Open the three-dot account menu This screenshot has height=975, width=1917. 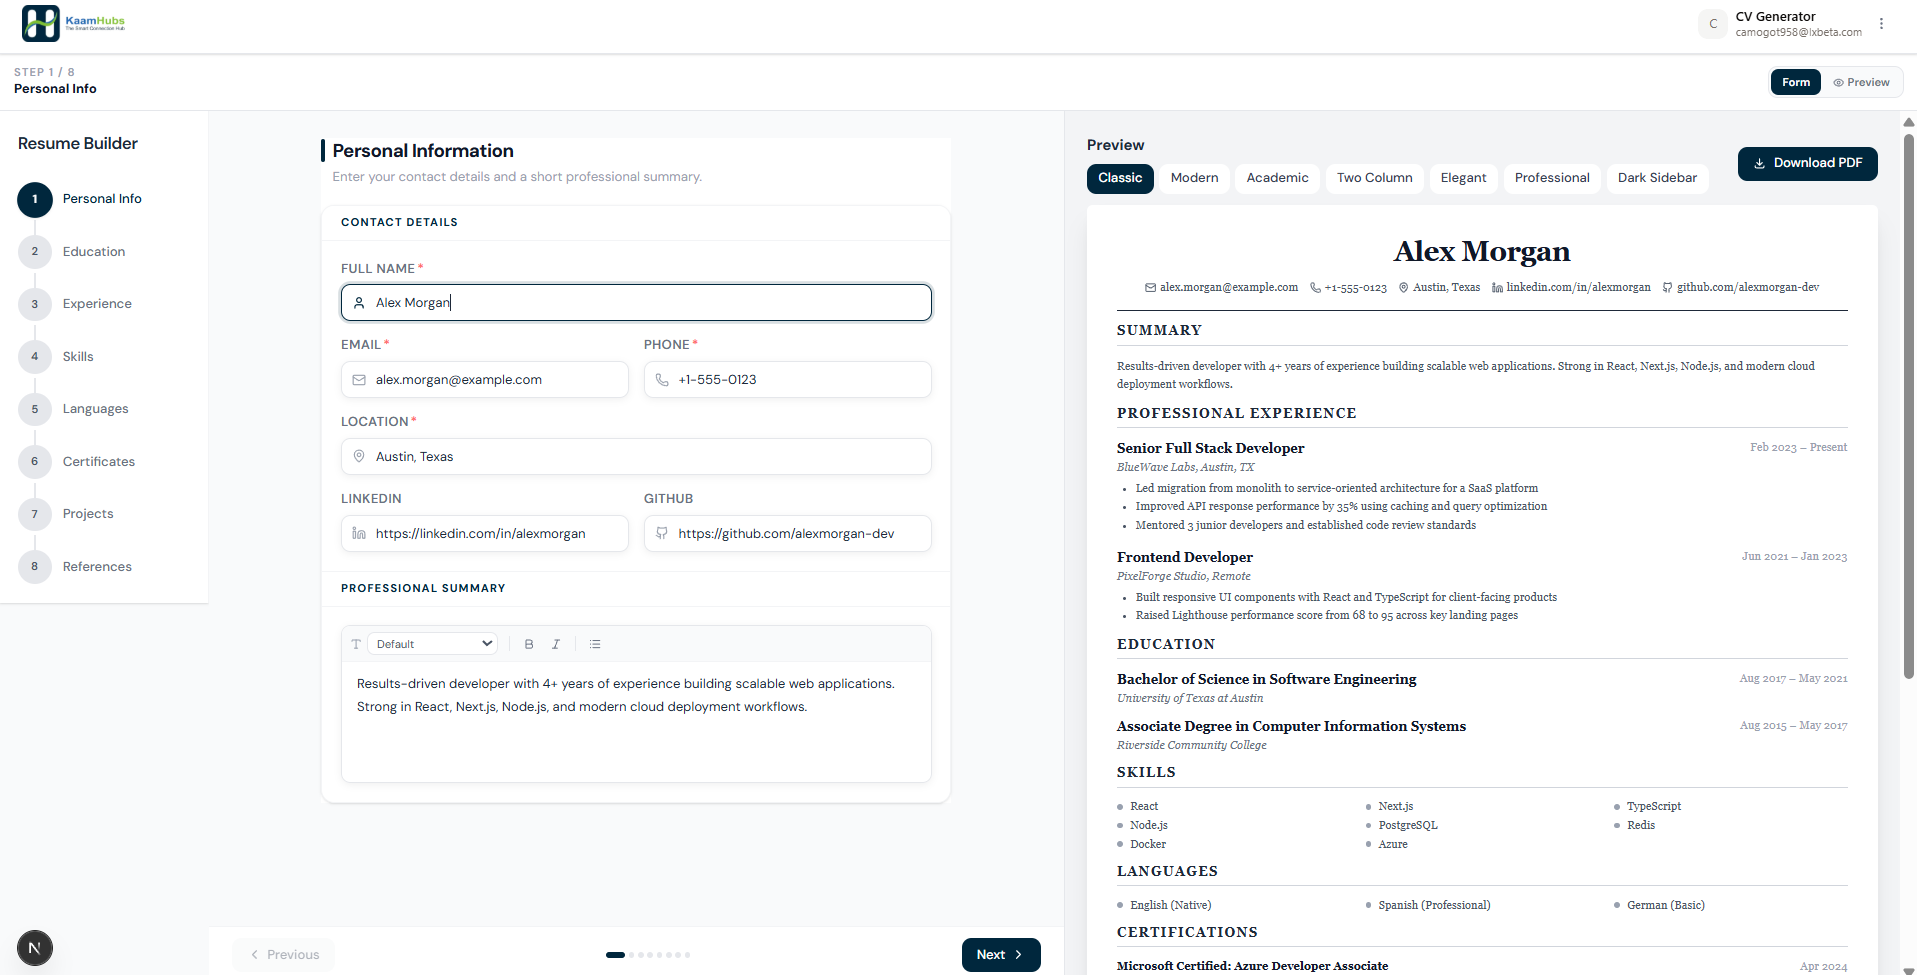tap(1881, 24)
